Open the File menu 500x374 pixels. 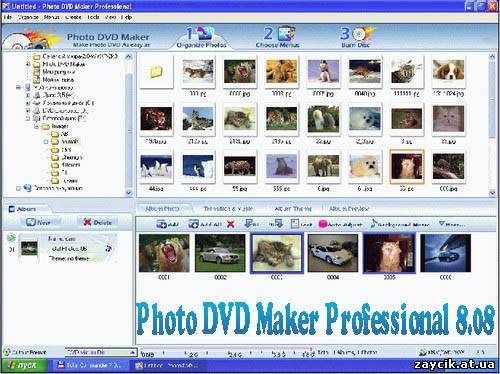(8, 17)
